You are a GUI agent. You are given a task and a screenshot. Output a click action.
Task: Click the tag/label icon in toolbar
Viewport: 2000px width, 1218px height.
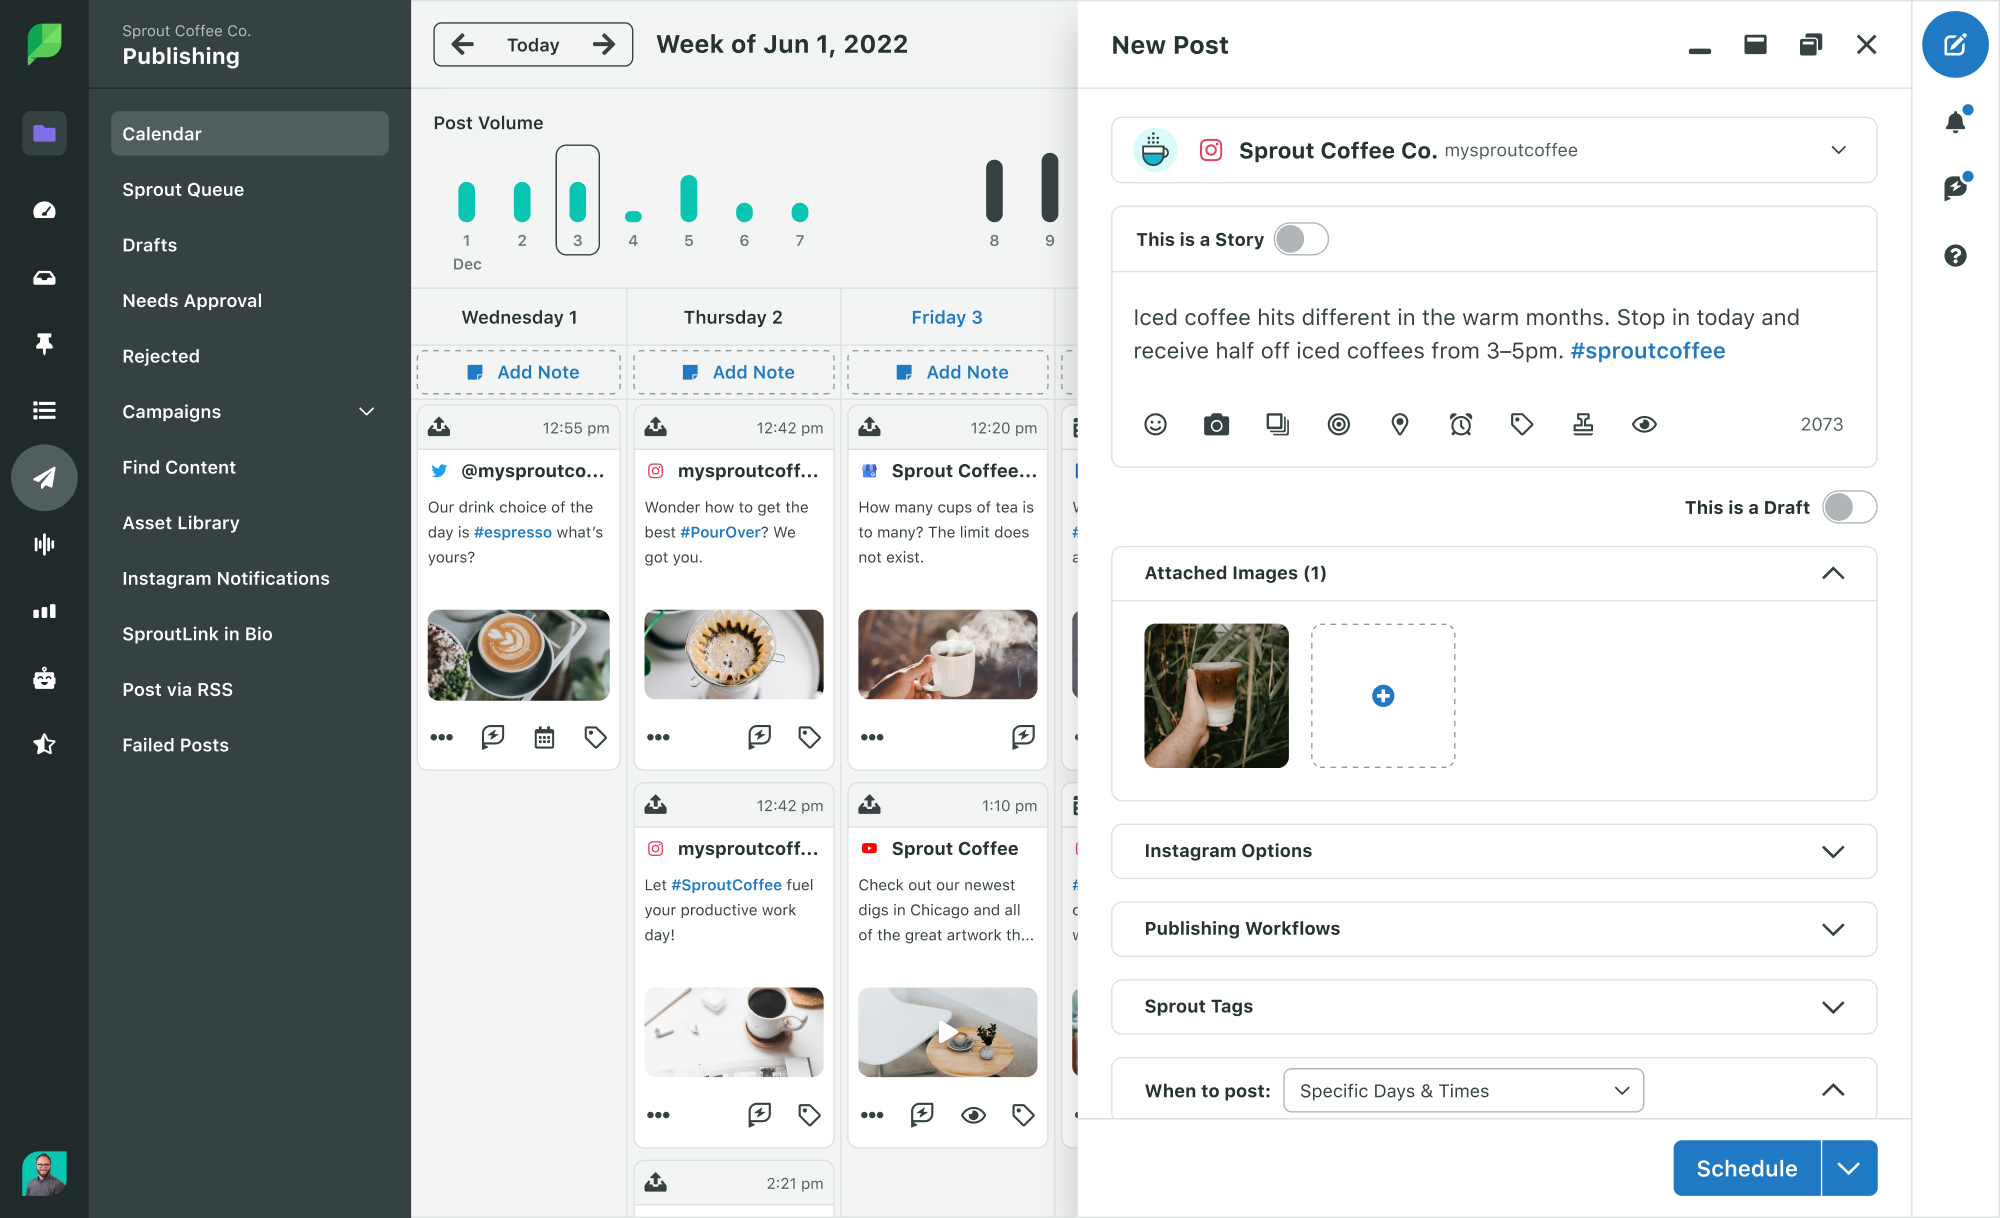coord(1523,424)
